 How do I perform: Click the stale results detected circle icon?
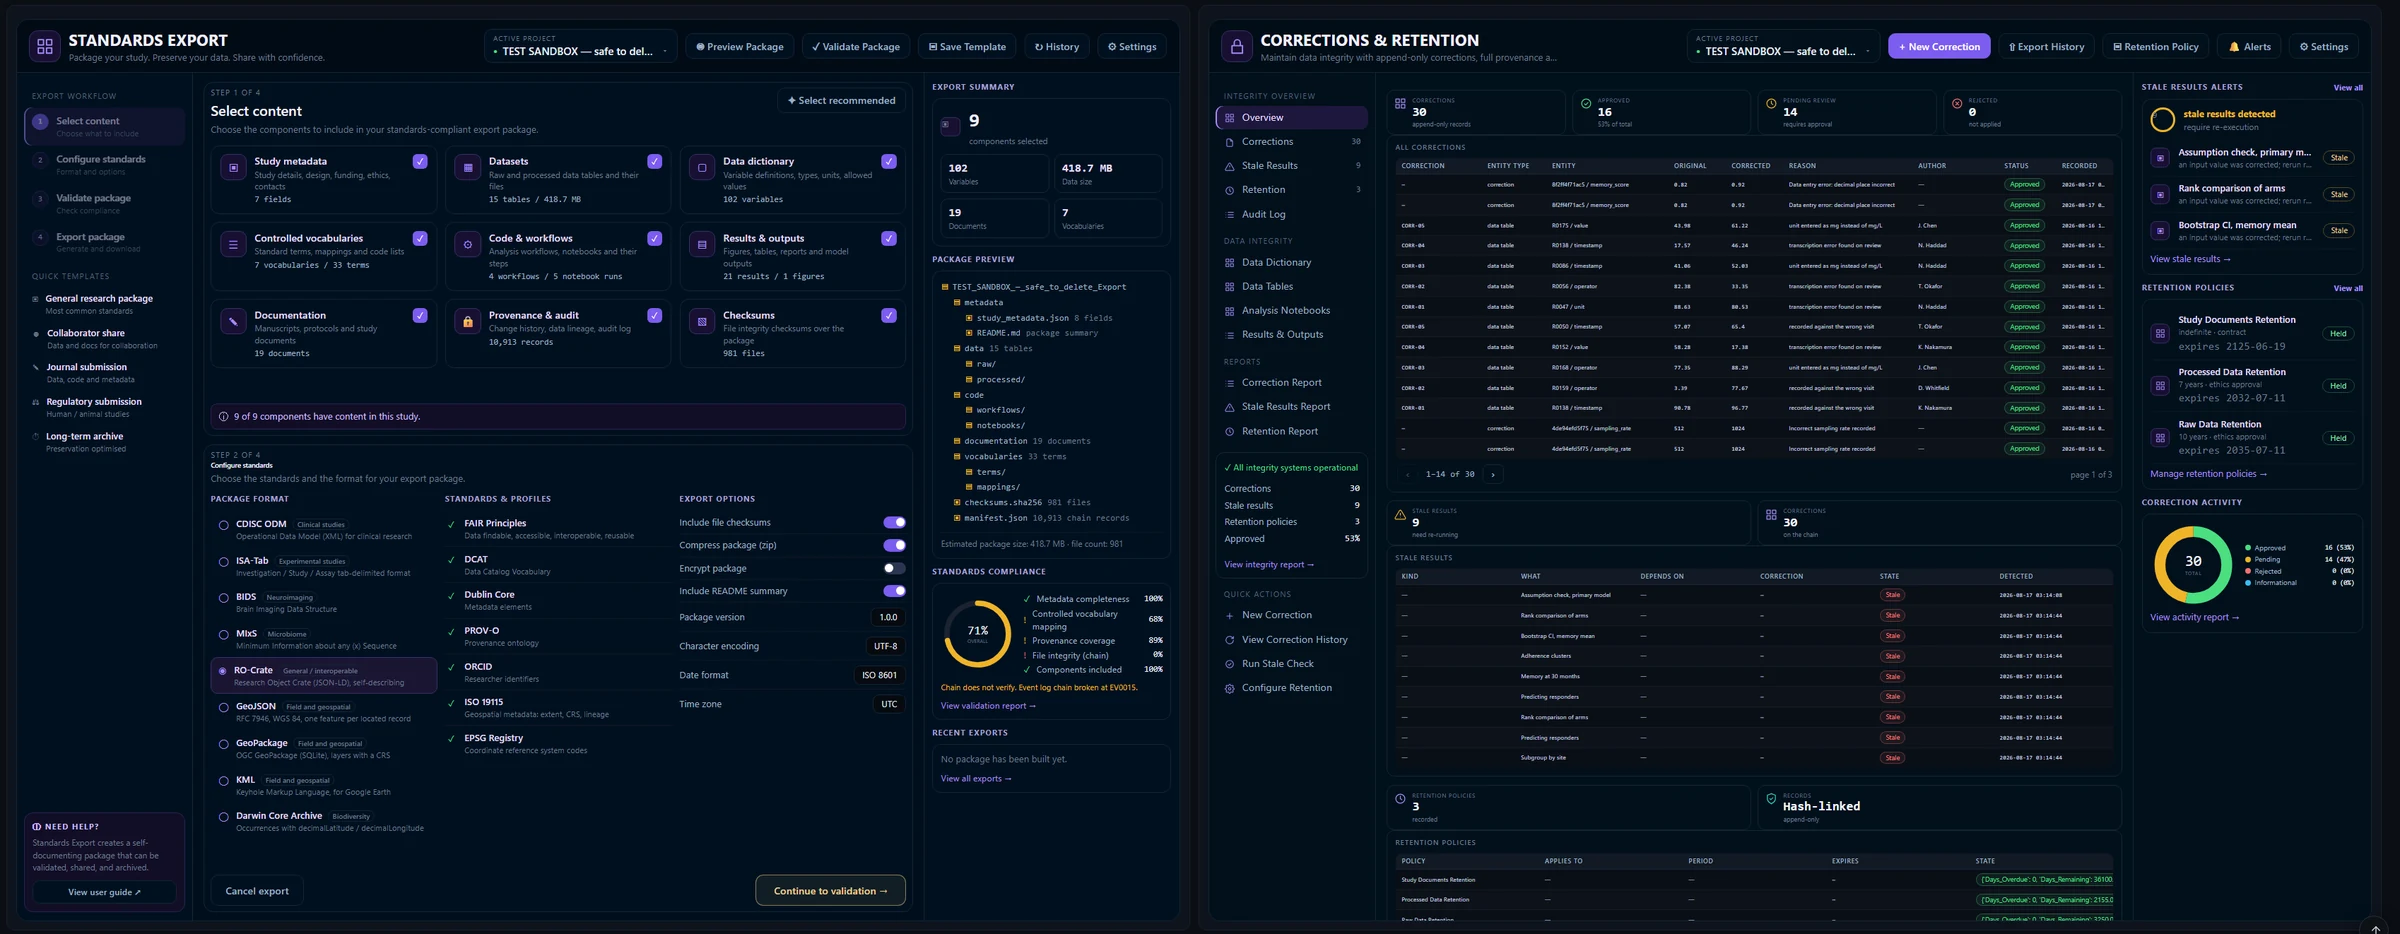pyautogui.click(x=2162, y=120)
